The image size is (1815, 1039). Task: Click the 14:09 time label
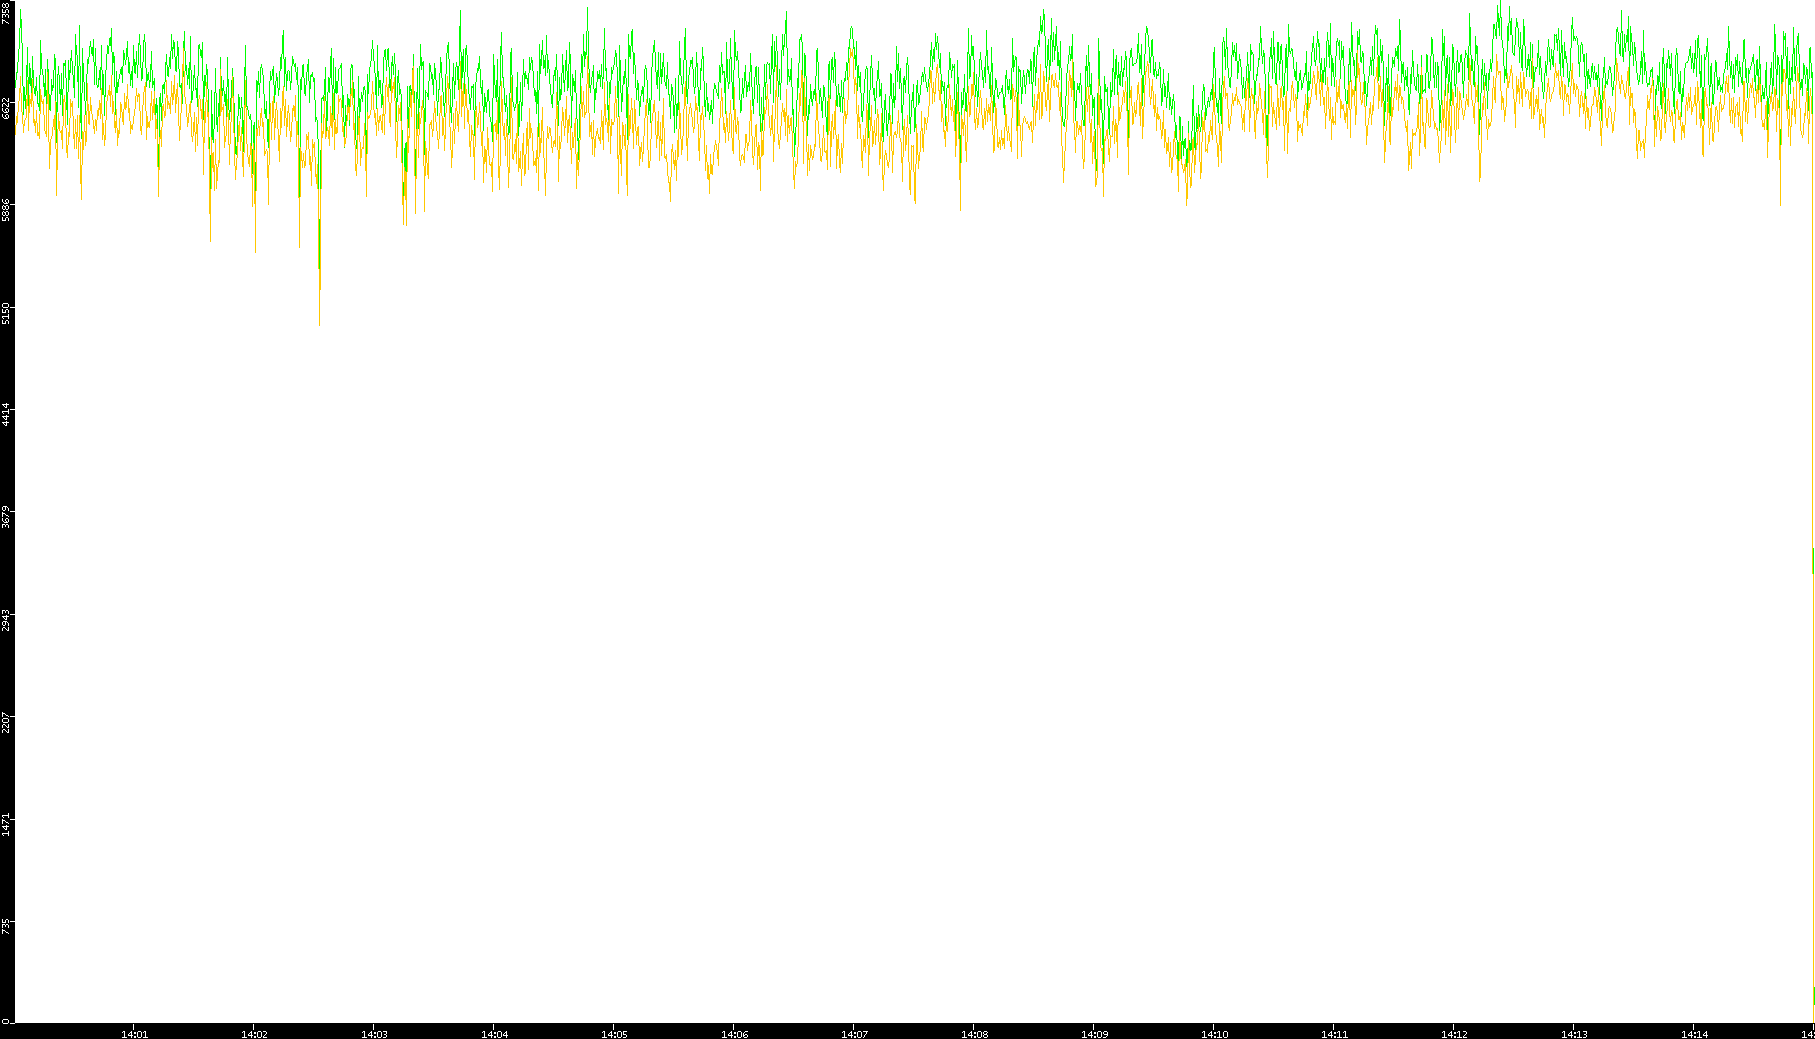(1094, 1034)
